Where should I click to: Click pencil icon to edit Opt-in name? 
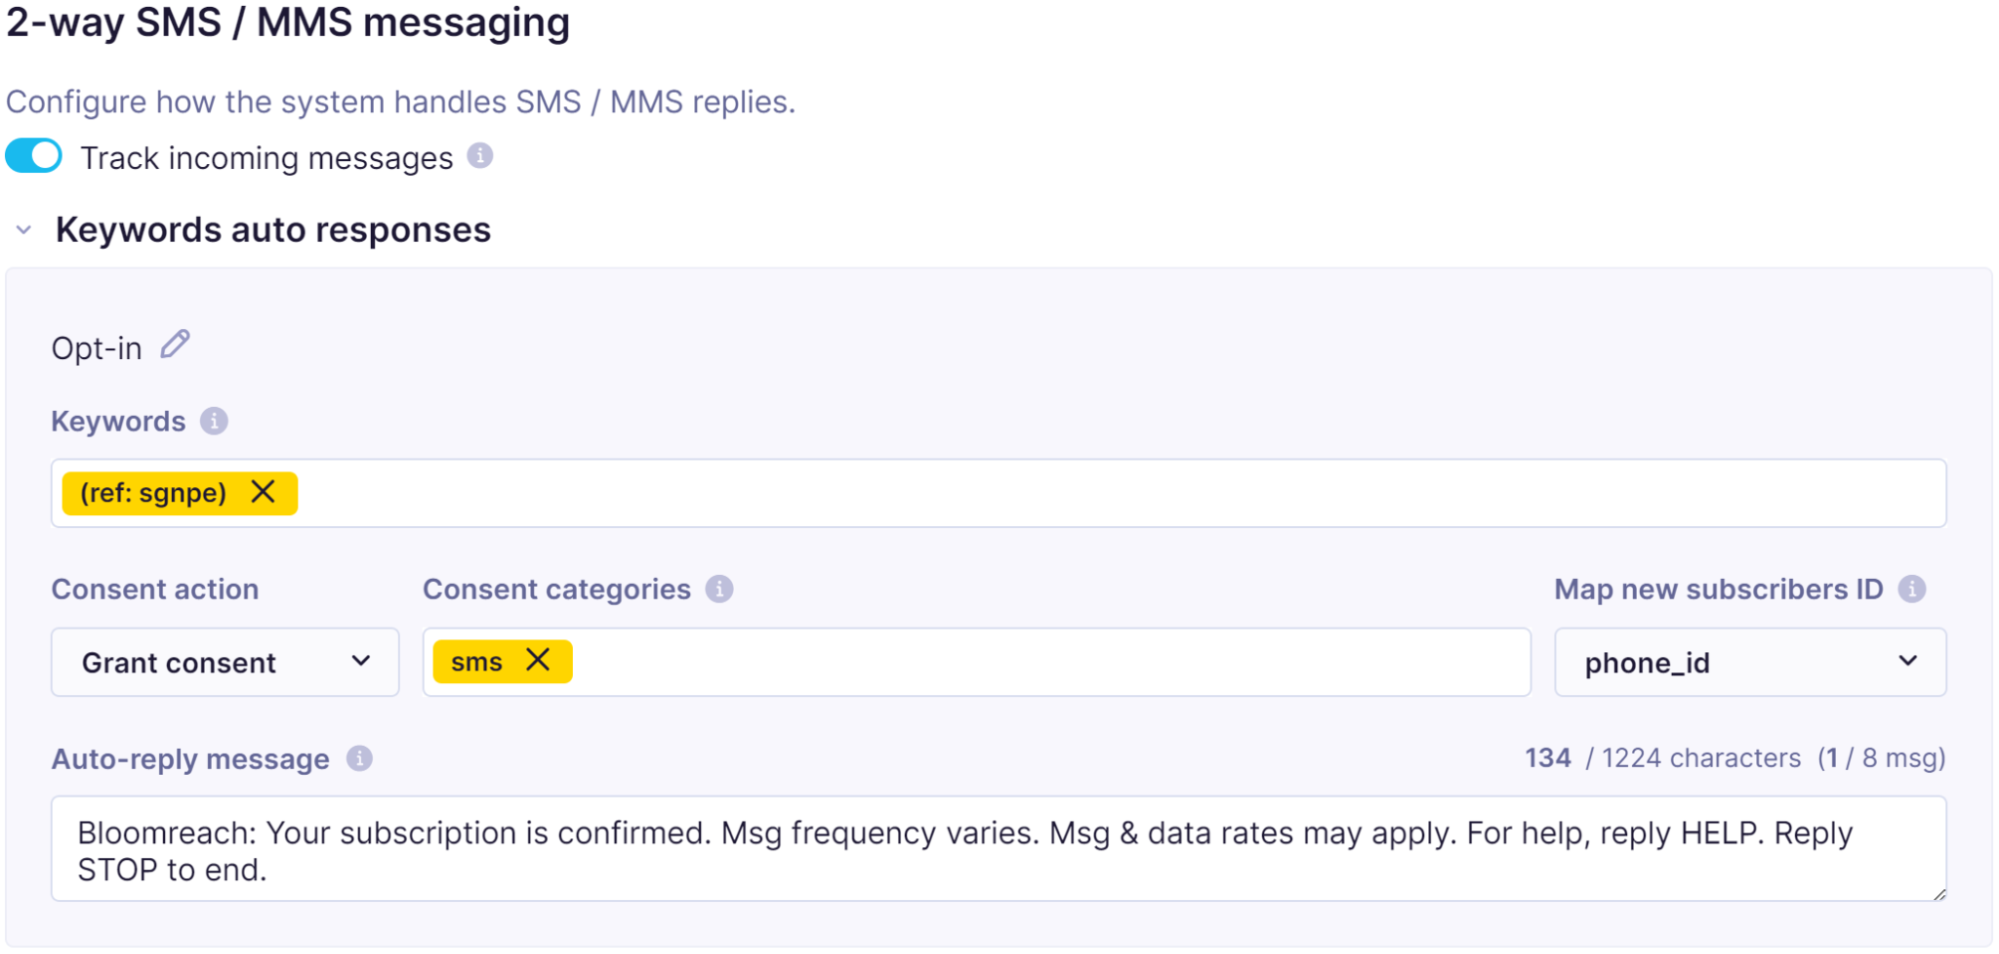[175, 345]
